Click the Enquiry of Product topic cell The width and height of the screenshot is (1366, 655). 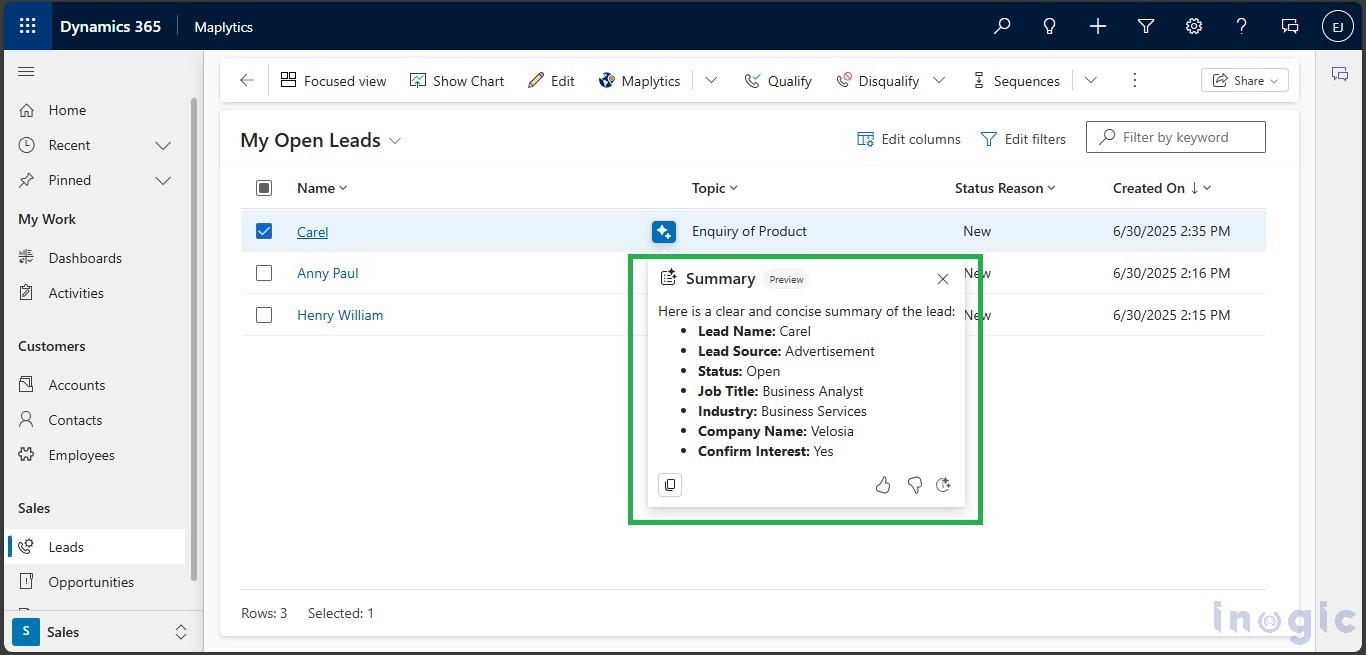[x=749, y=231]
